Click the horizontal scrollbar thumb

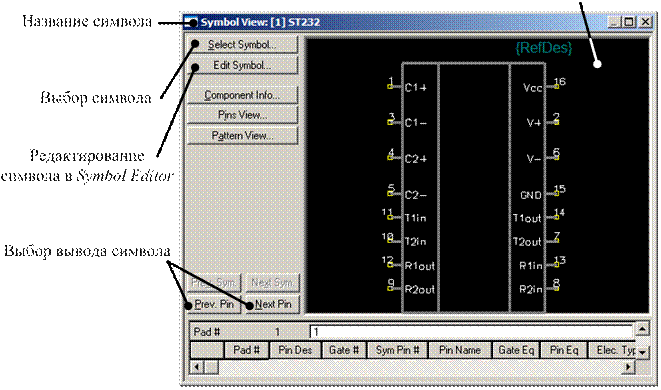211,367
